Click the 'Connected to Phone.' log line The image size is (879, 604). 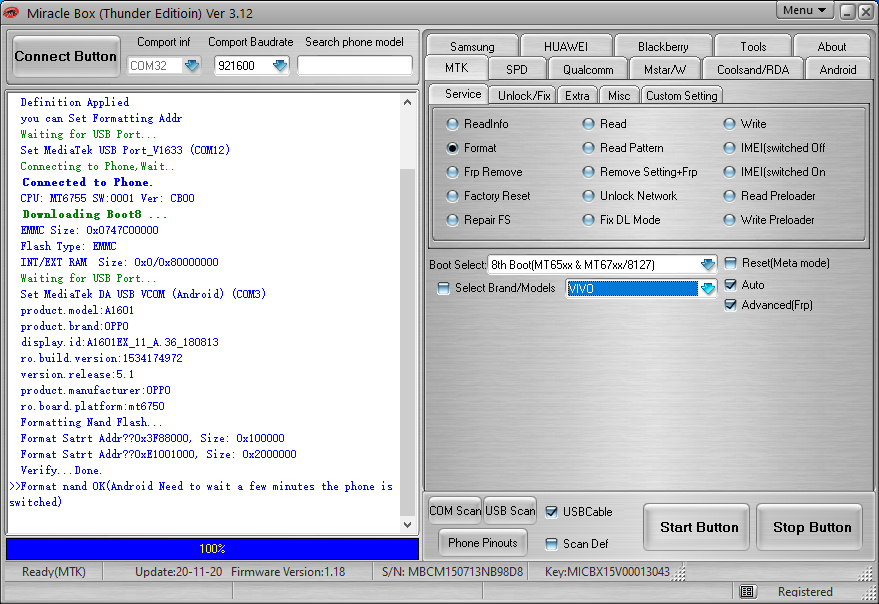pos(87,182)
